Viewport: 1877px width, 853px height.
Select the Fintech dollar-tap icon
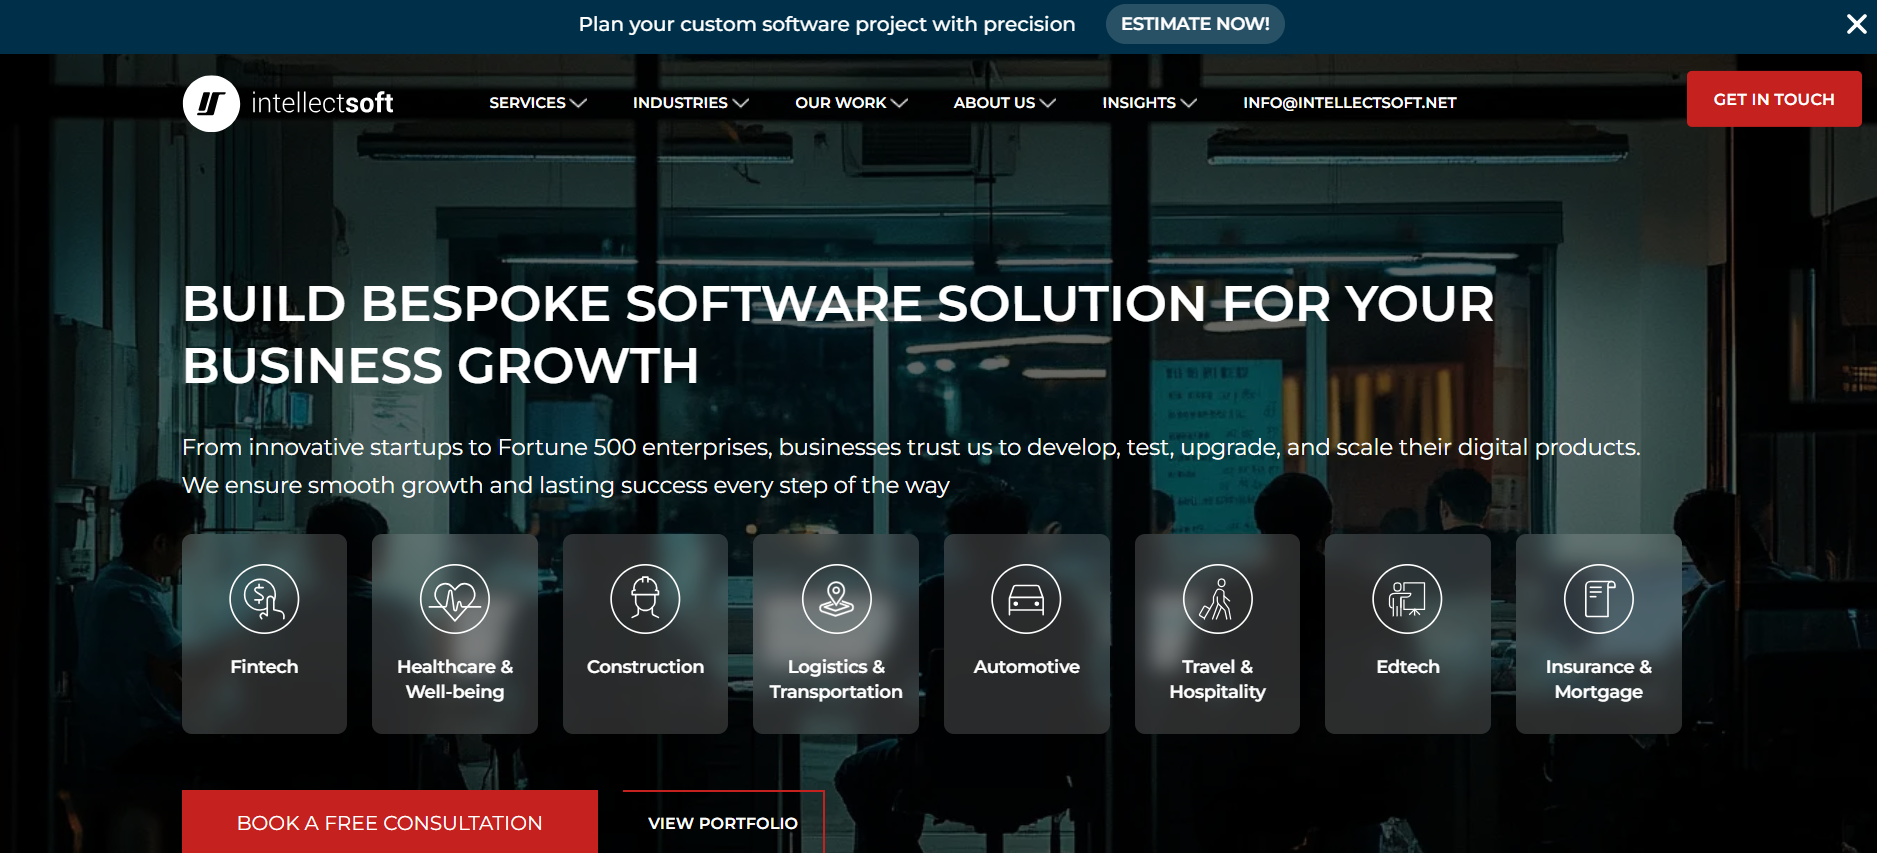[264, 599]
